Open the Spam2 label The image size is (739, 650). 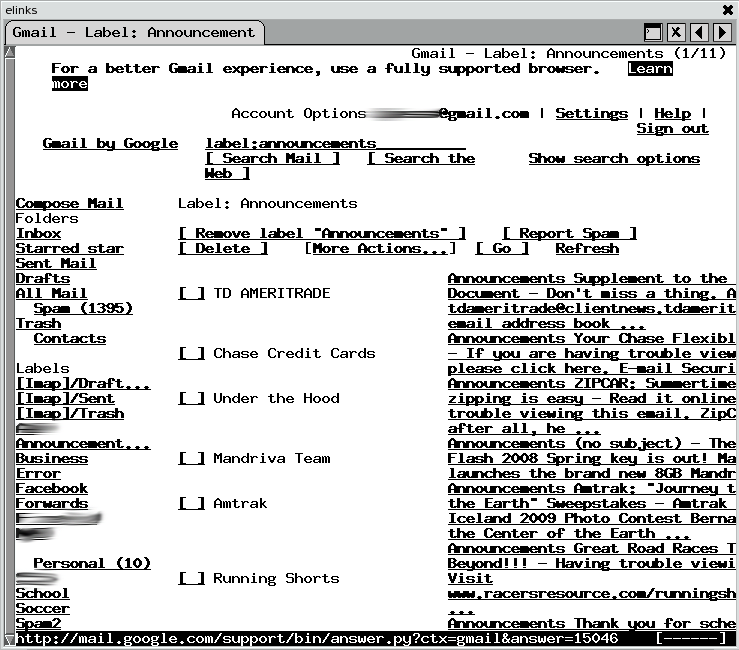coord(38,624)
